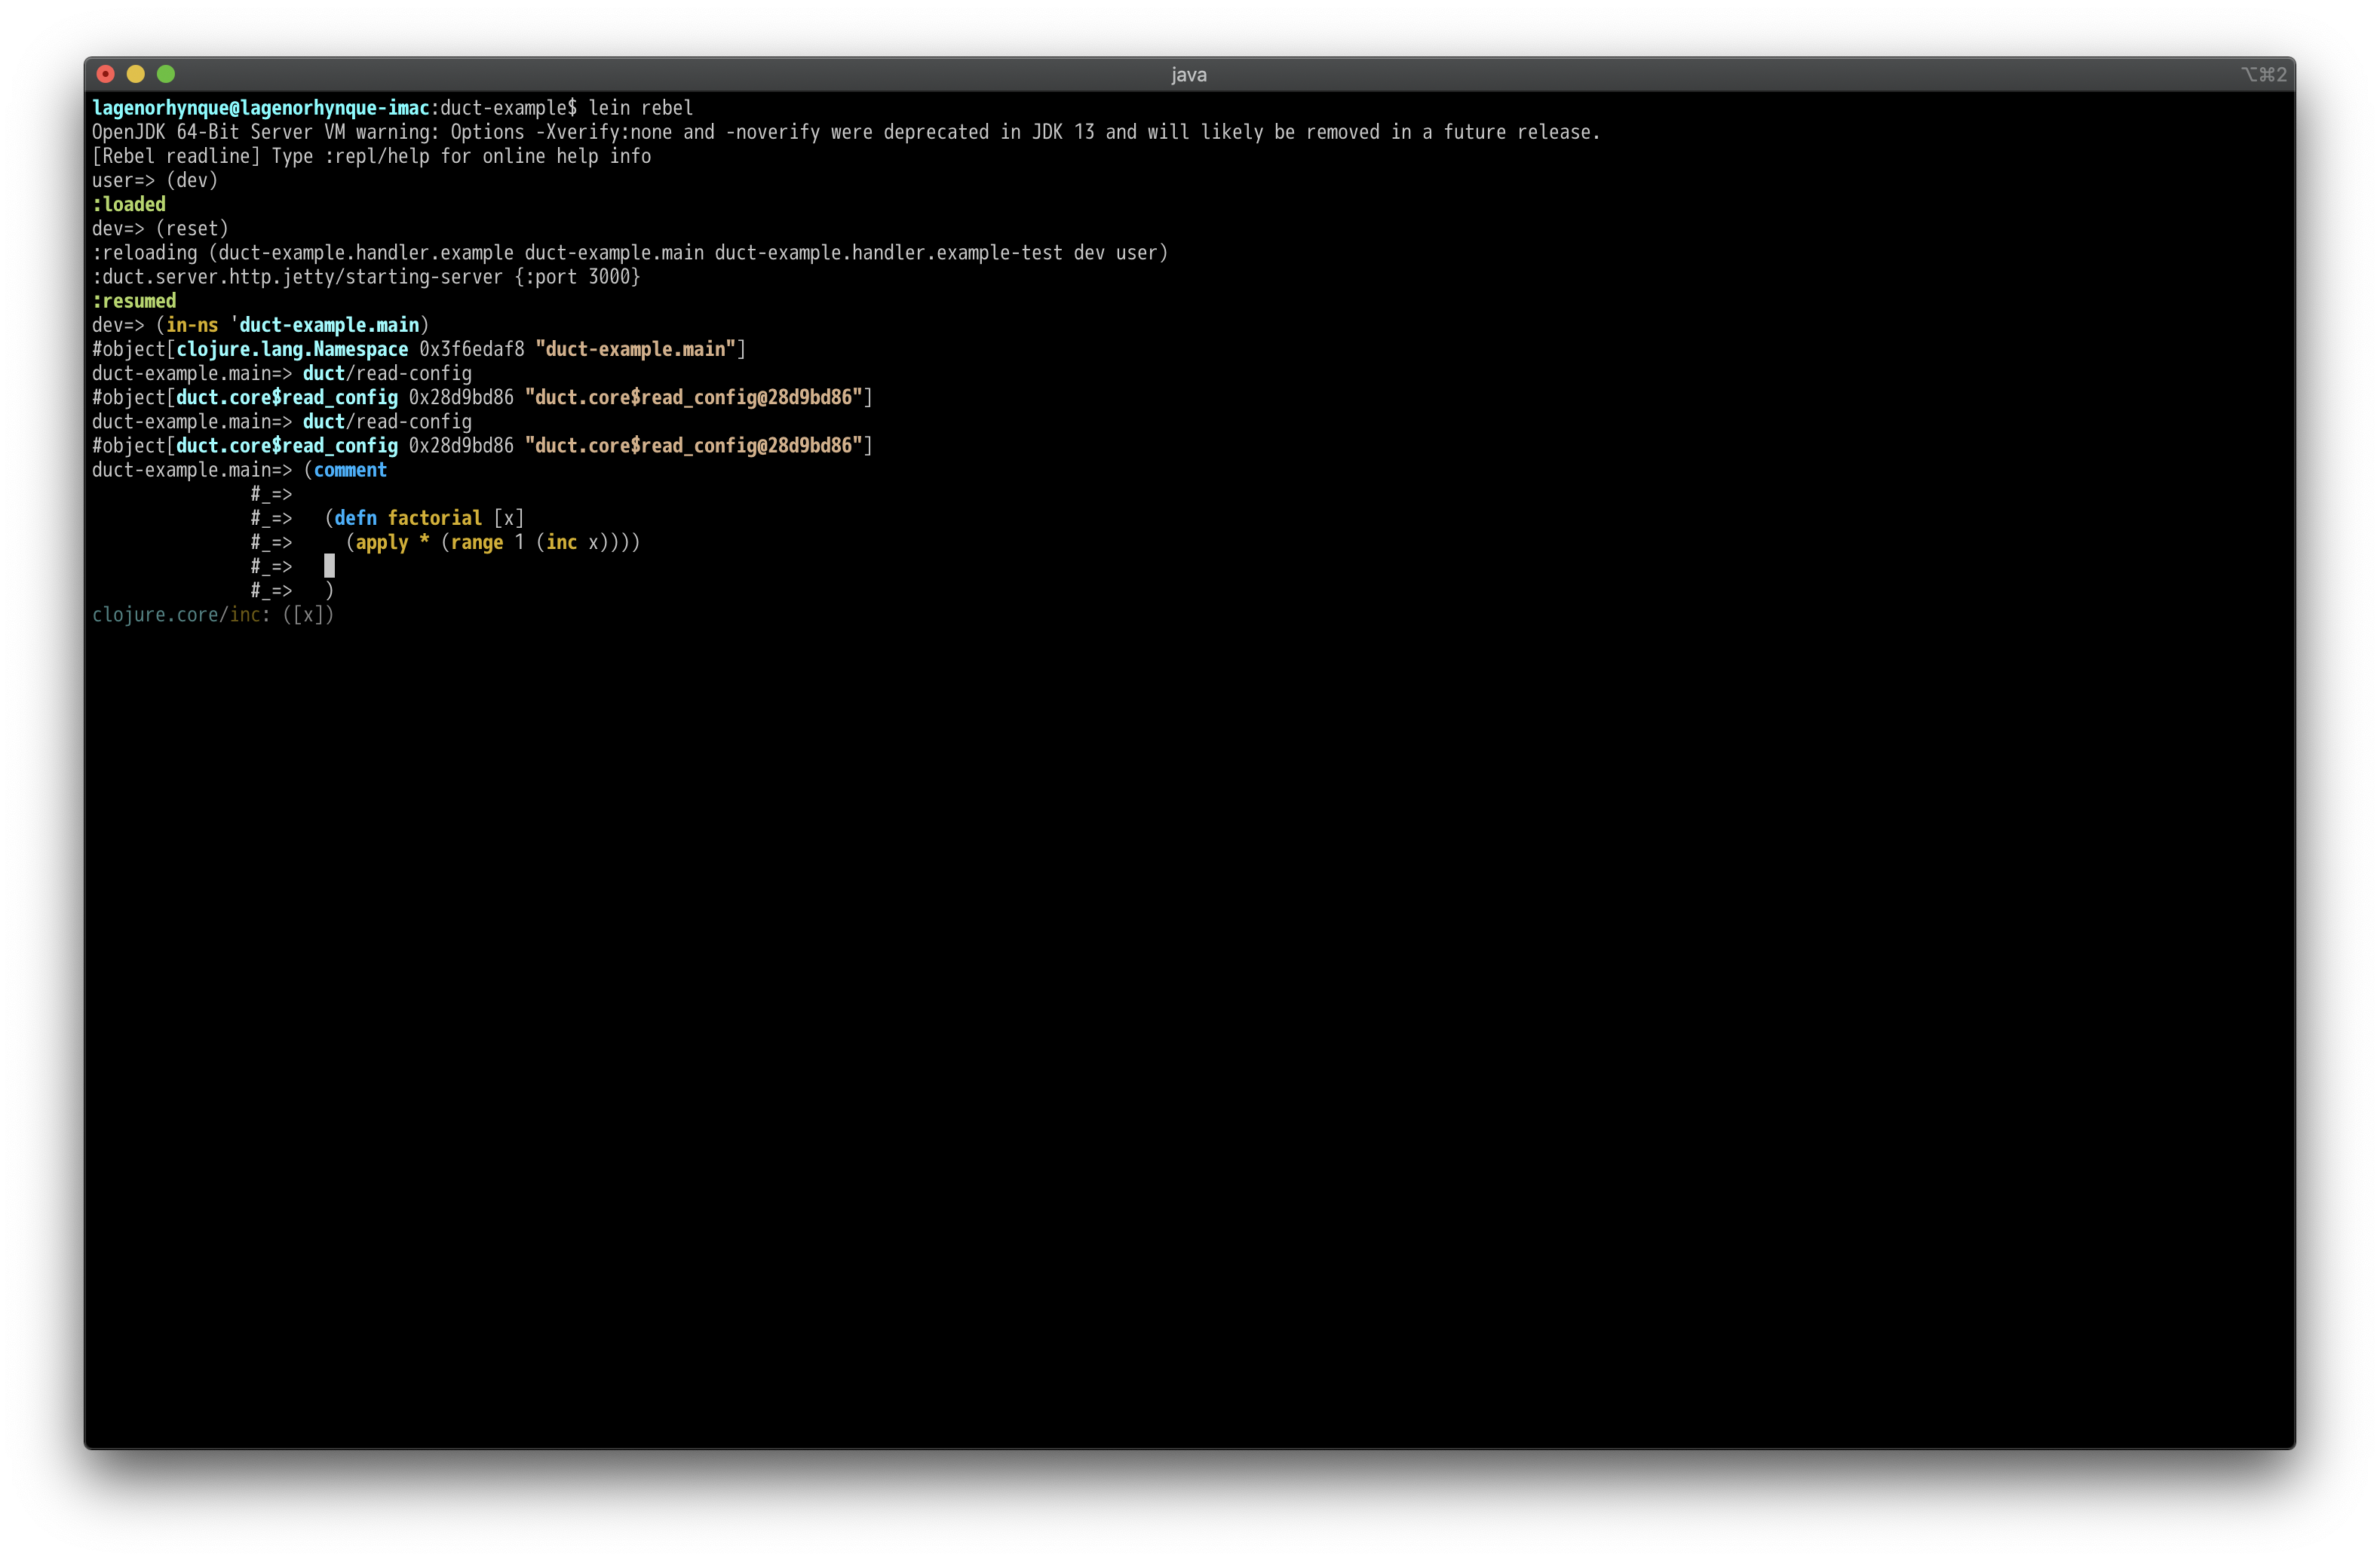The height and width of the screenshot is (1561, 2380).
Task: Click the closing parenthesis on last line
Action: tap(329, 591)
